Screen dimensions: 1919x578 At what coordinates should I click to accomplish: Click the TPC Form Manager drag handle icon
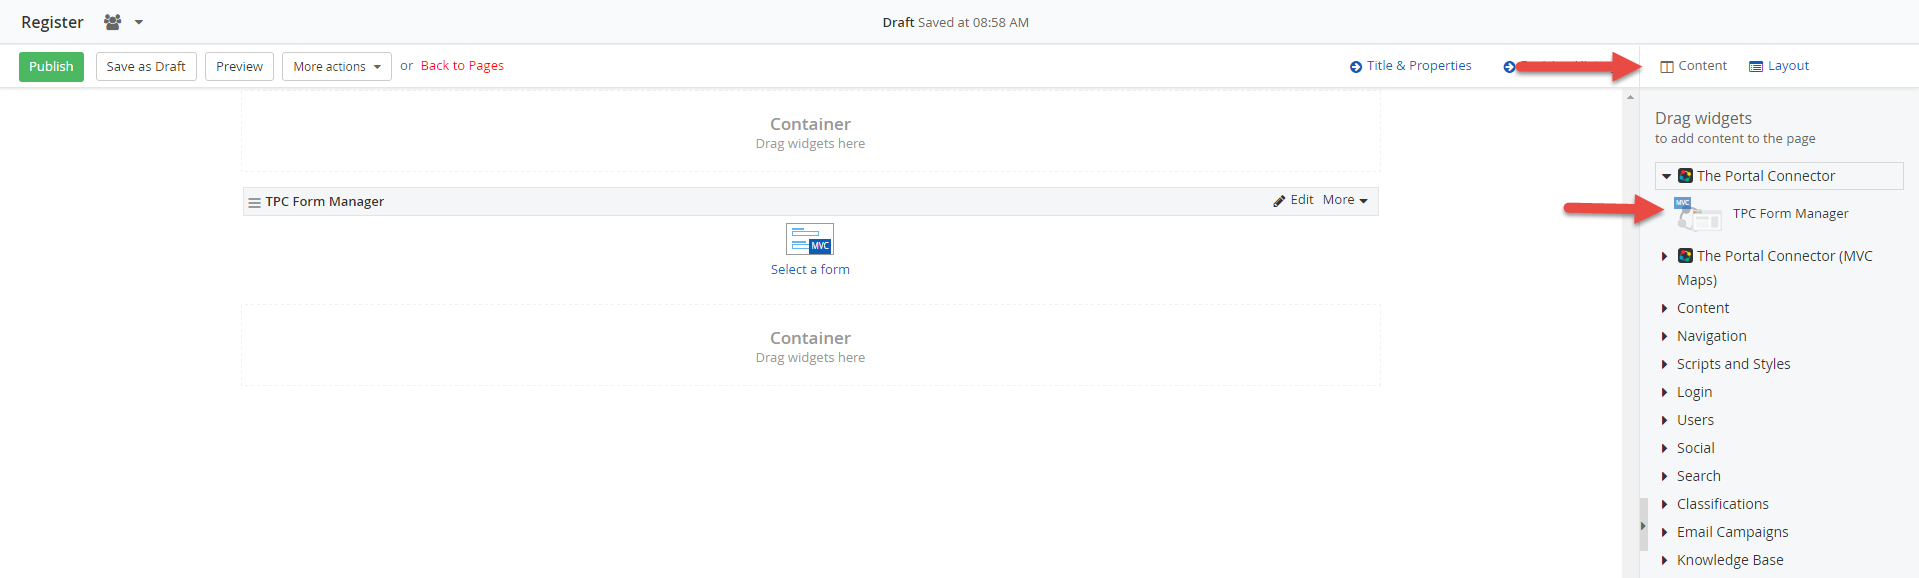click(x=254, y=202)
